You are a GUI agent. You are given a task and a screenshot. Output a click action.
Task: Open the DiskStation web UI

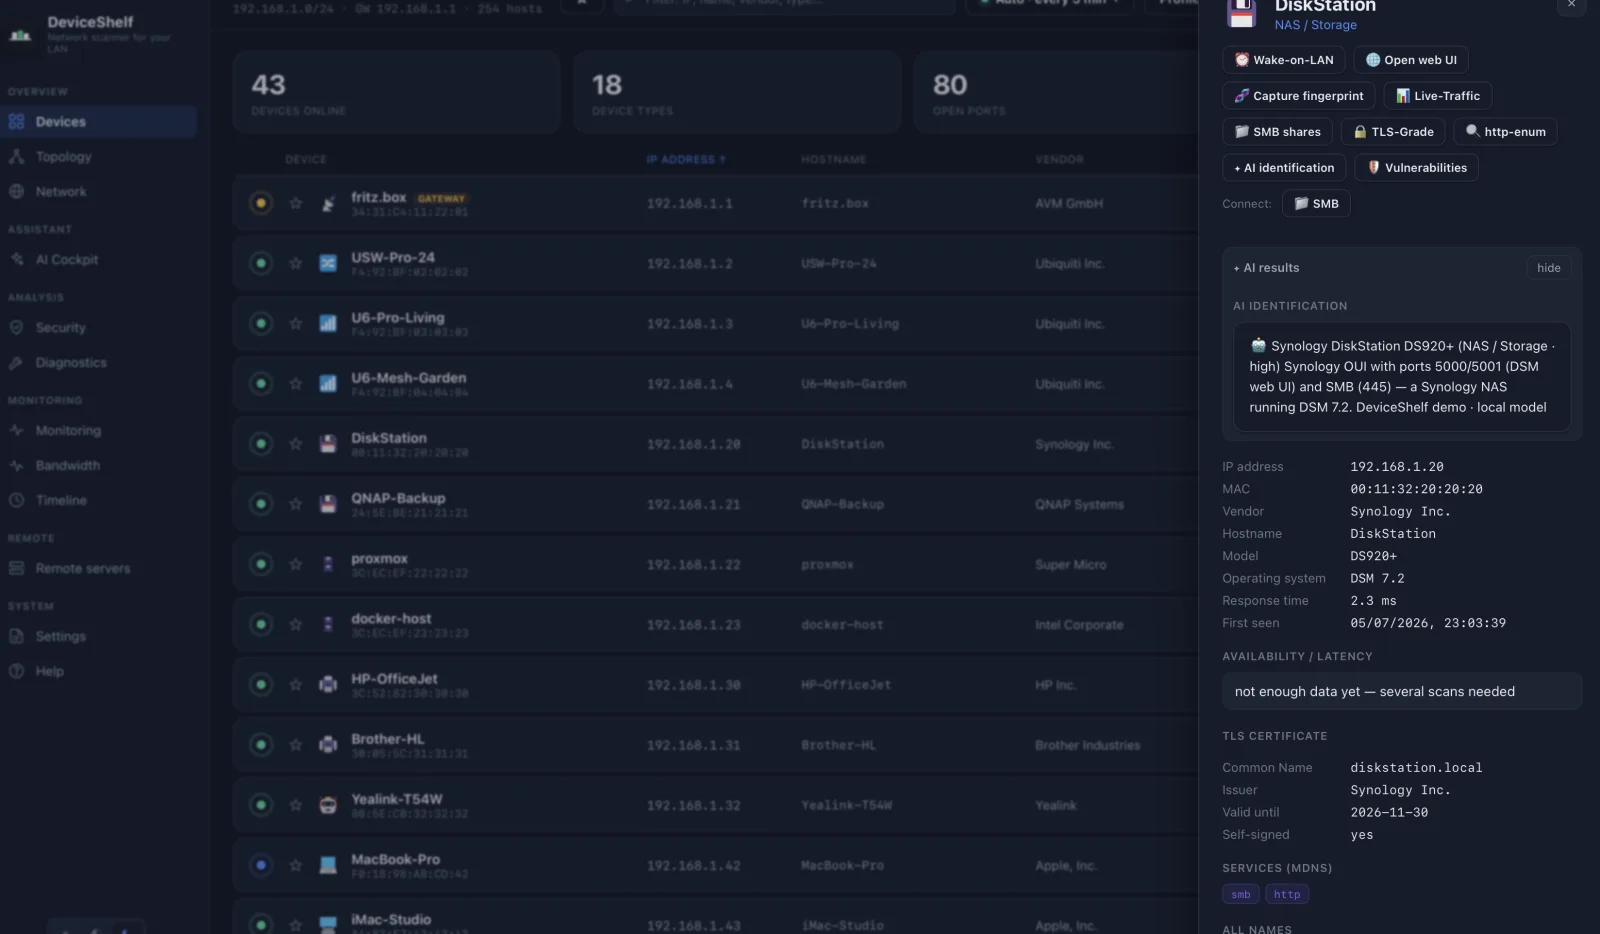point(1411,60)
